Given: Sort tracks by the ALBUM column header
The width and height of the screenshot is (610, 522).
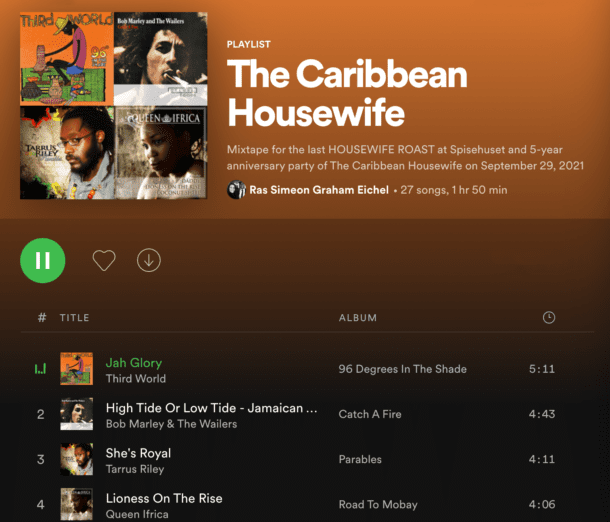Looking at the screenshot, I should click(x=358, y=318).
